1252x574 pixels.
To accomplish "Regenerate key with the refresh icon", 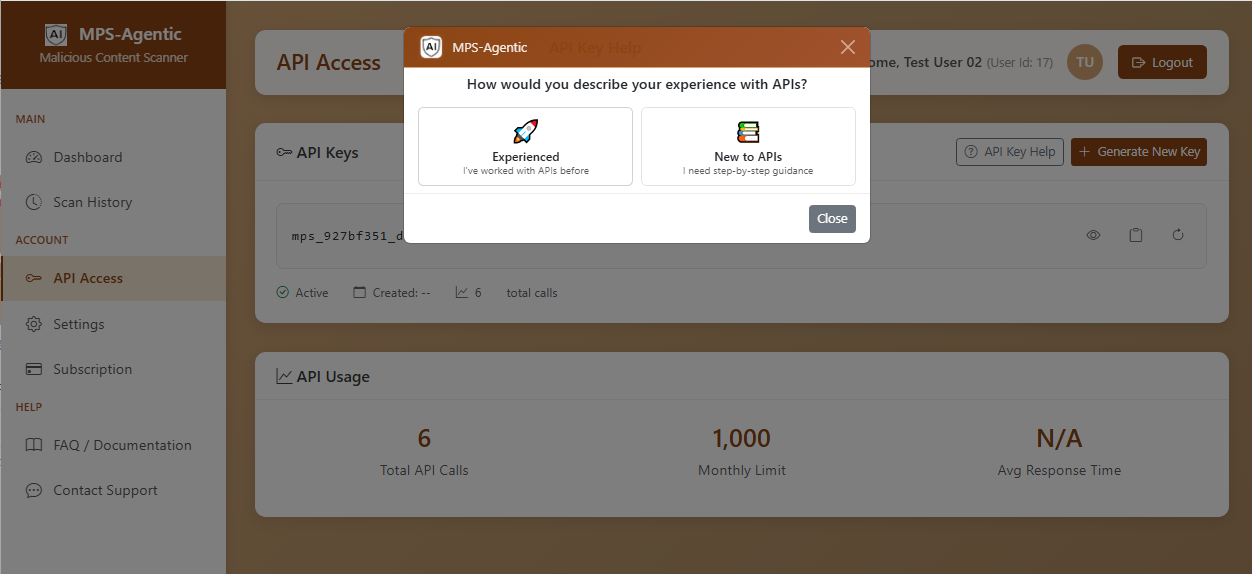I will pyautogui.click(x=1178, y=235).
